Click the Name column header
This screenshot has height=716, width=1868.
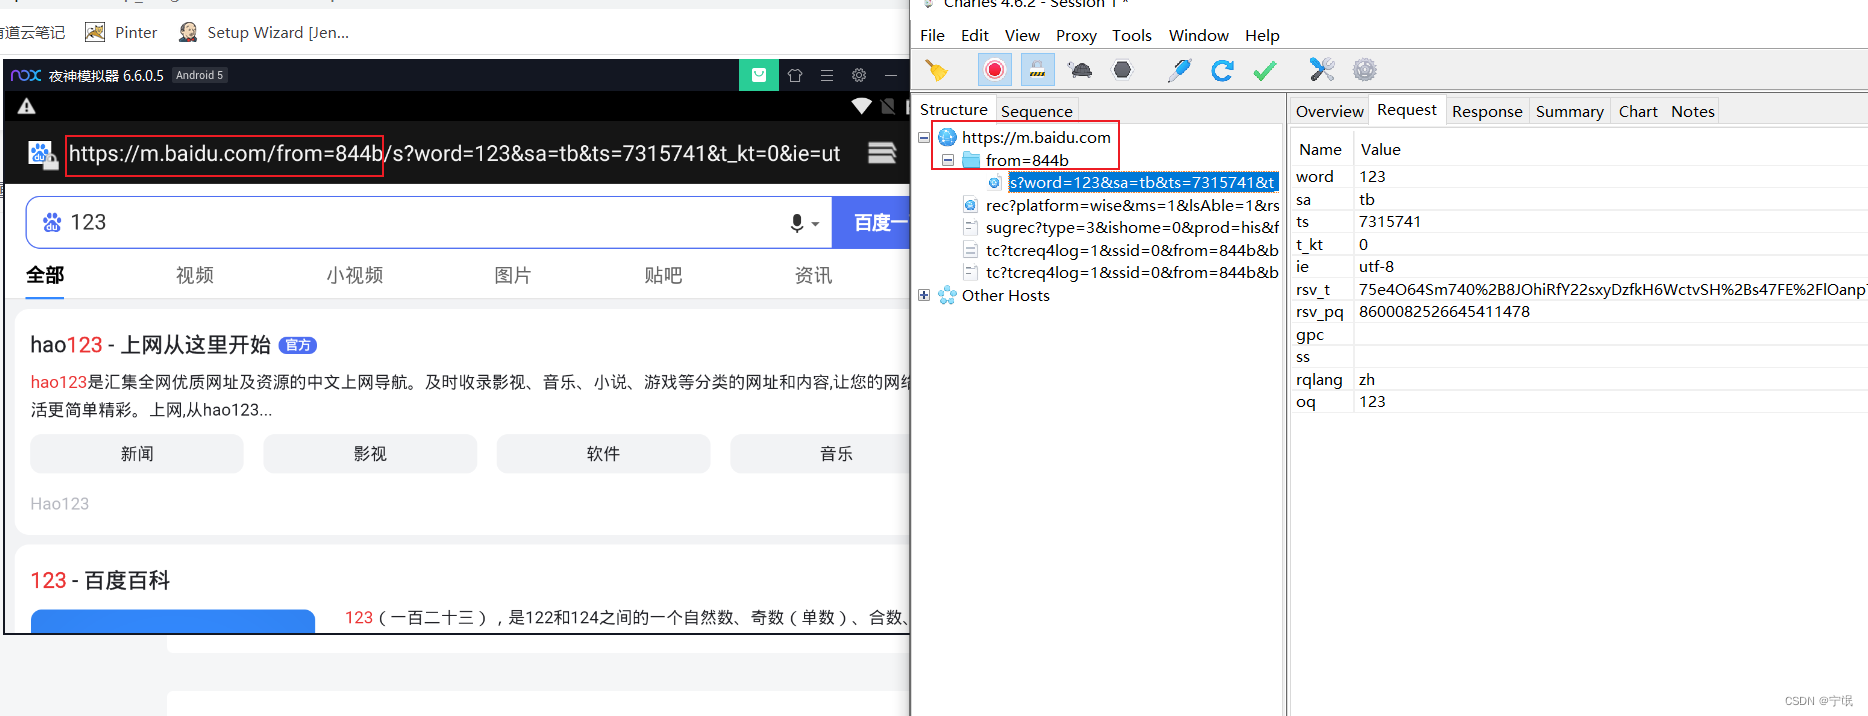[1320, 149]
